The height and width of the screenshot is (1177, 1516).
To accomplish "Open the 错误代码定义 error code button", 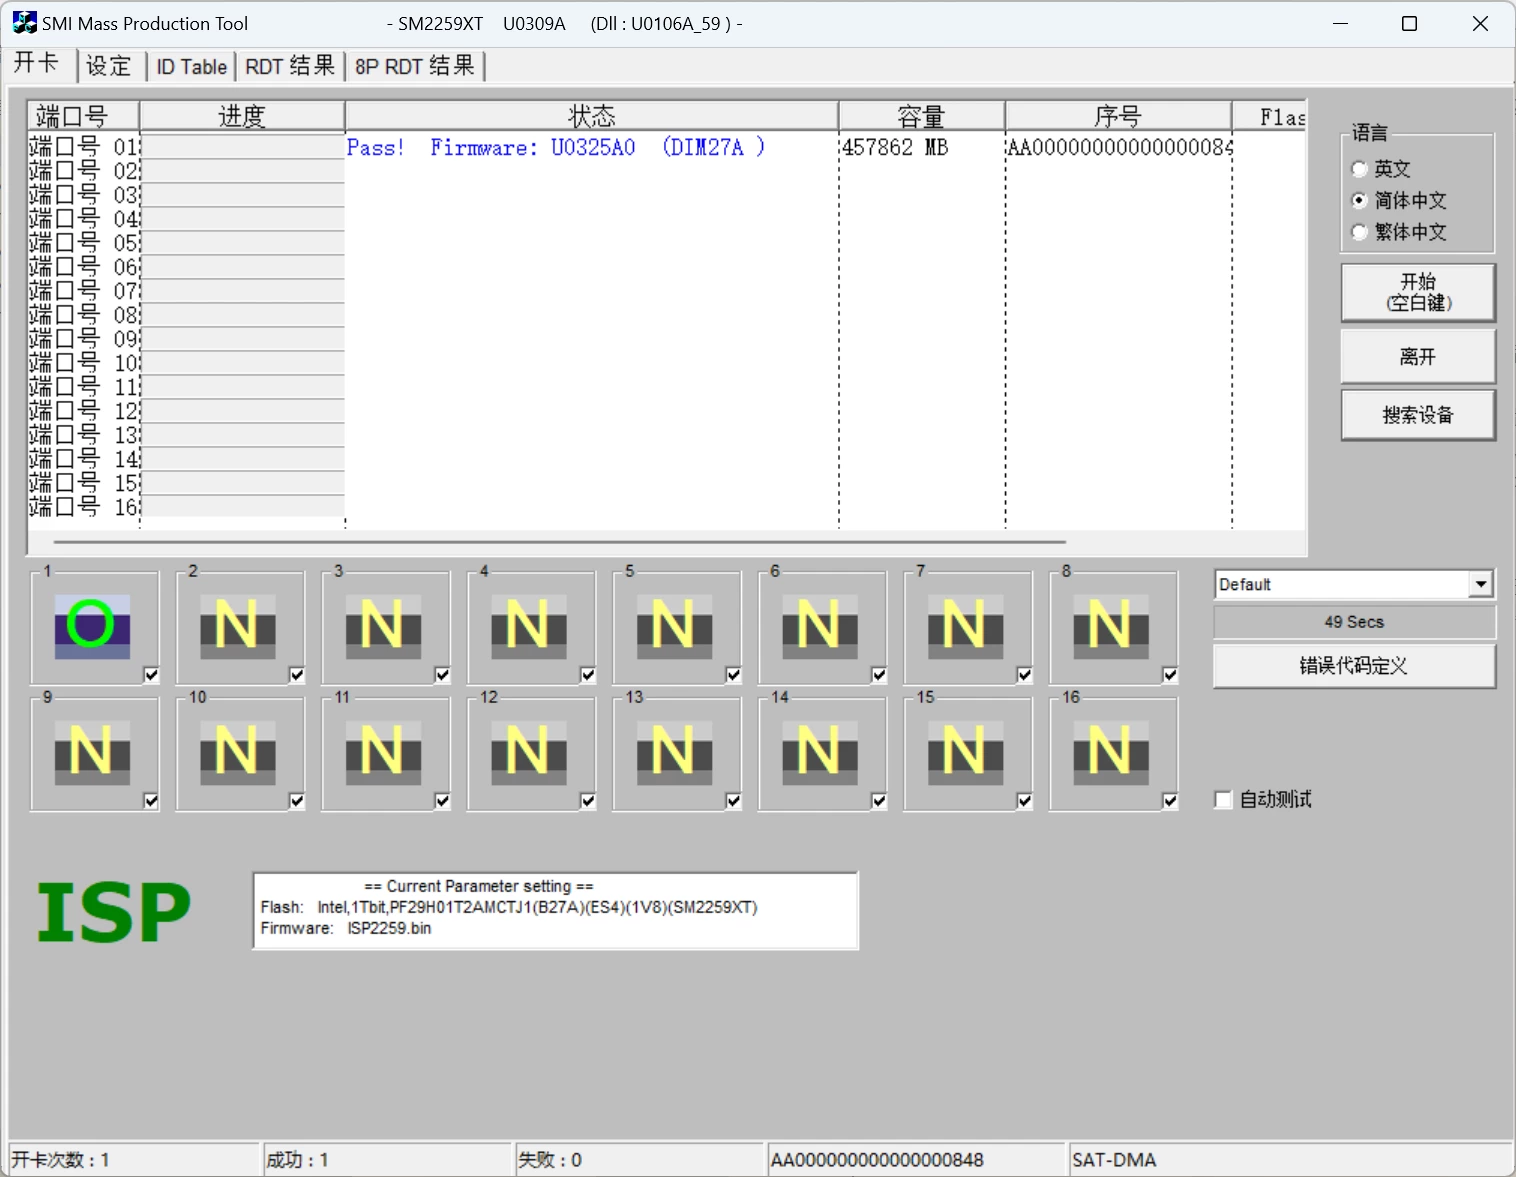I will pos(1354,666).
